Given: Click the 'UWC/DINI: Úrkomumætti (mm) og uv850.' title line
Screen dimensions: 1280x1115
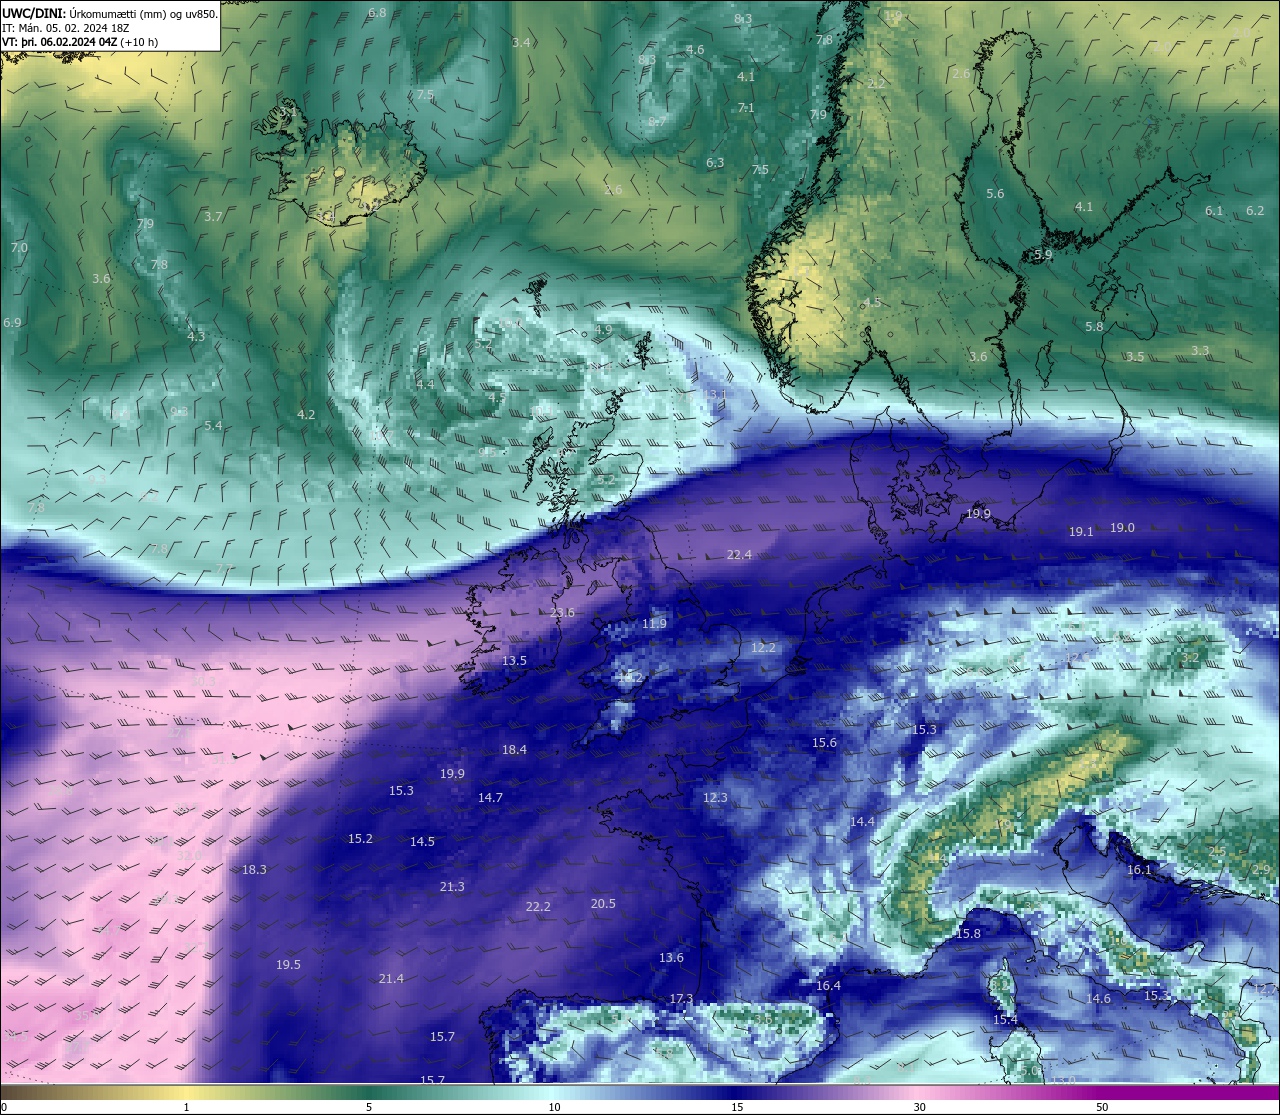Looking at the screenshot, I should coord(110,14).
